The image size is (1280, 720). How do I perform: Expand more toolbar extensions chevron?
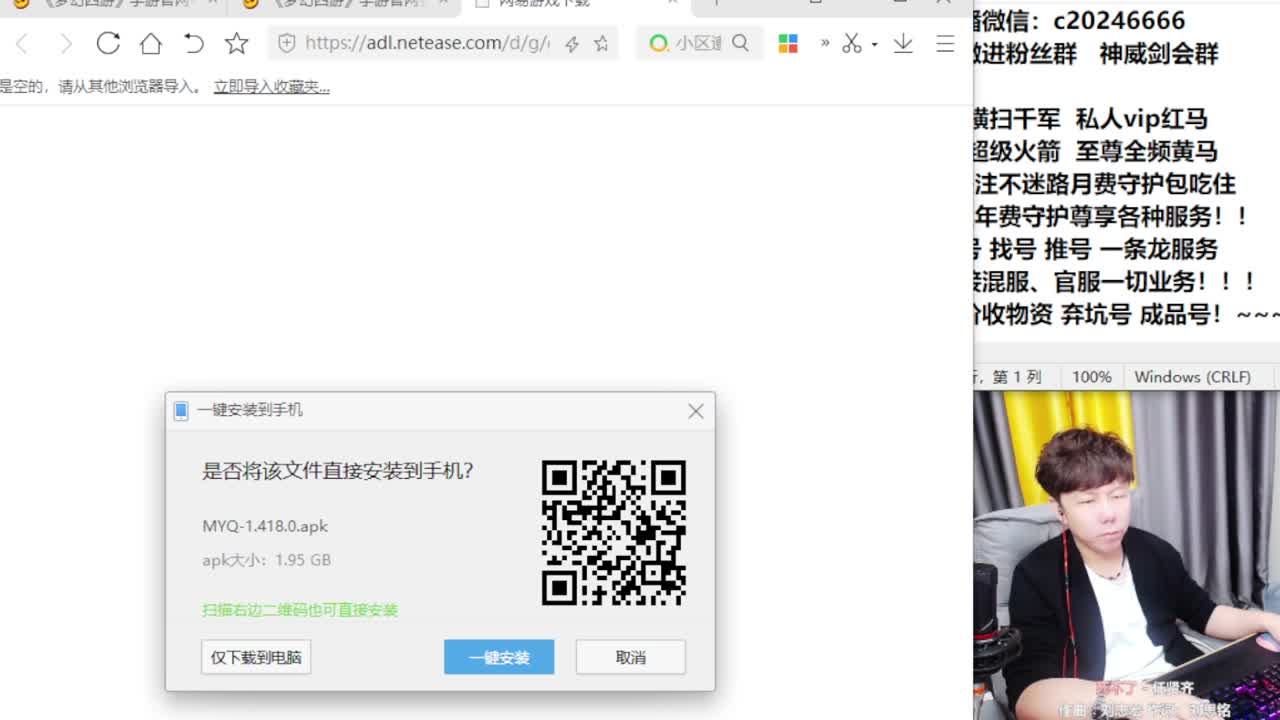tap(824, 43)
